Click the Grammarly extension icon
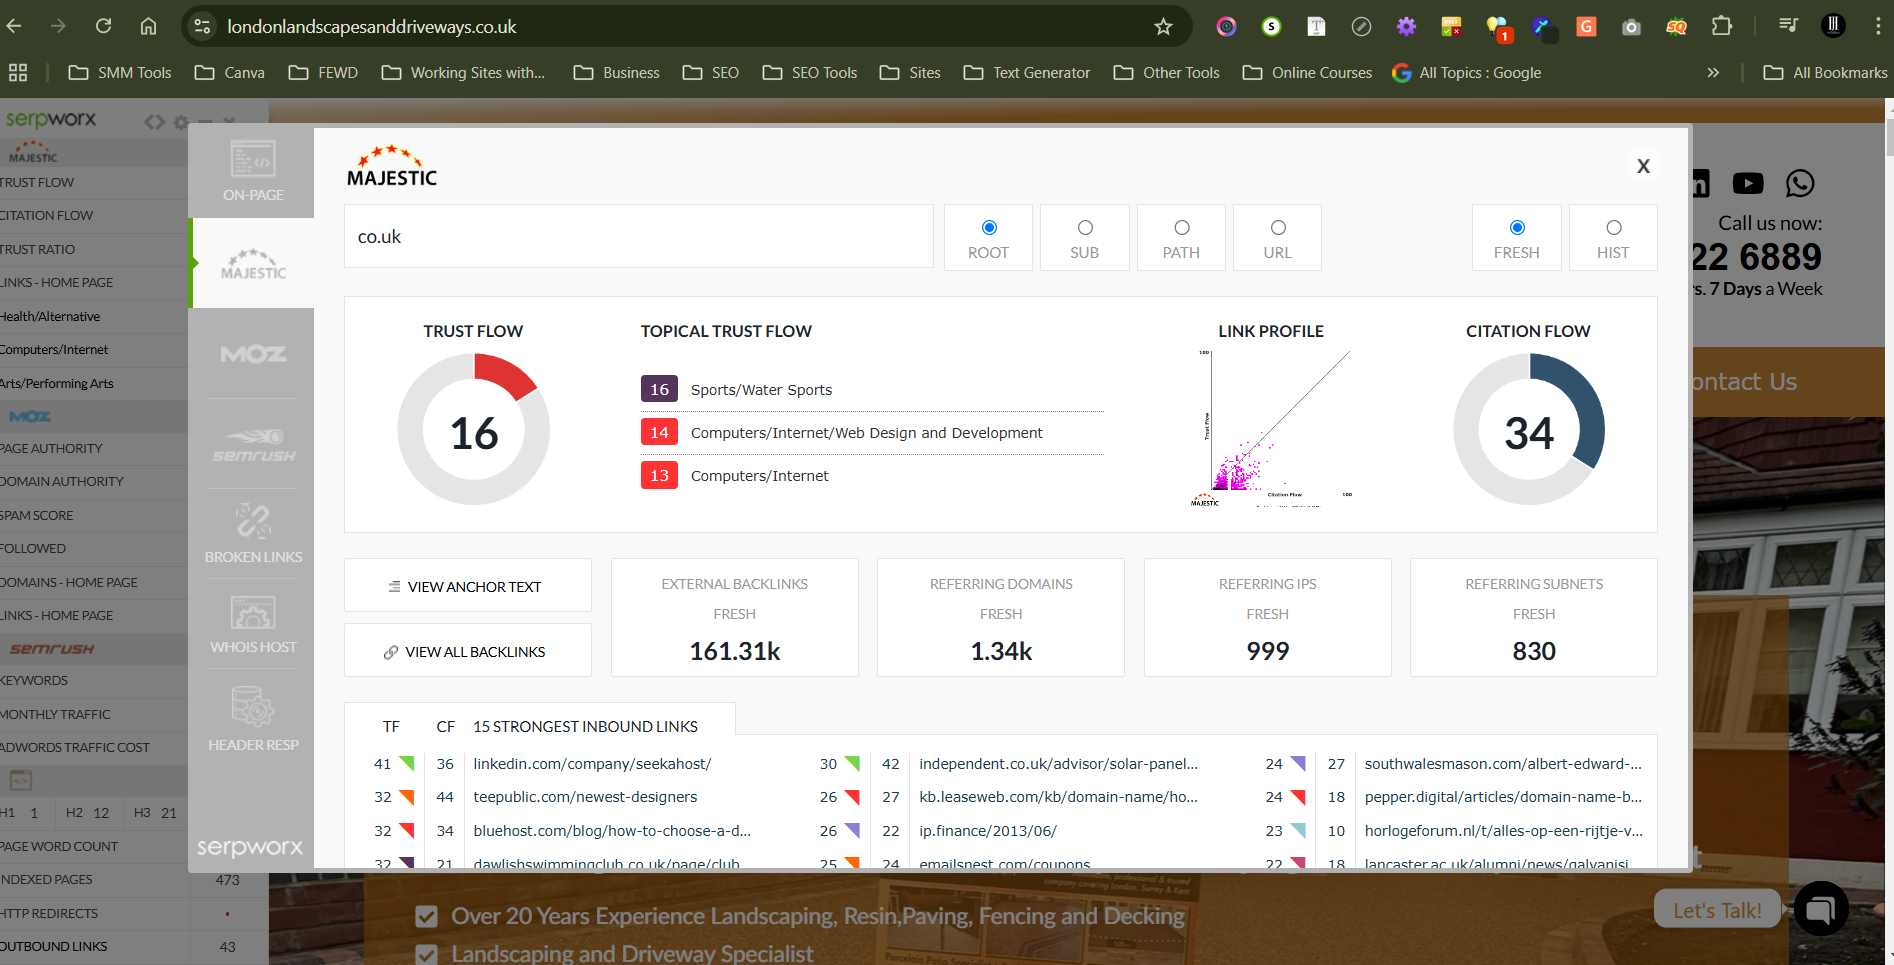 [x=1586, y=26]
